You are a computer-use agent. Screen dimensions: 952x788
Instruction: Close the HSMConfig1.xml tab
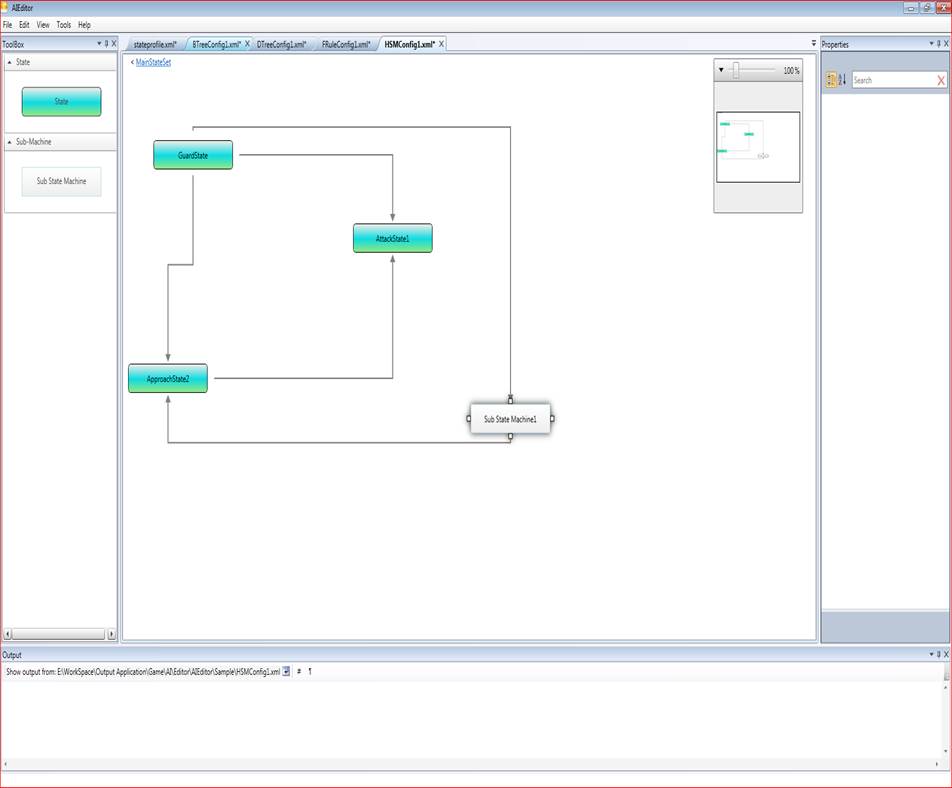[441, 44]
